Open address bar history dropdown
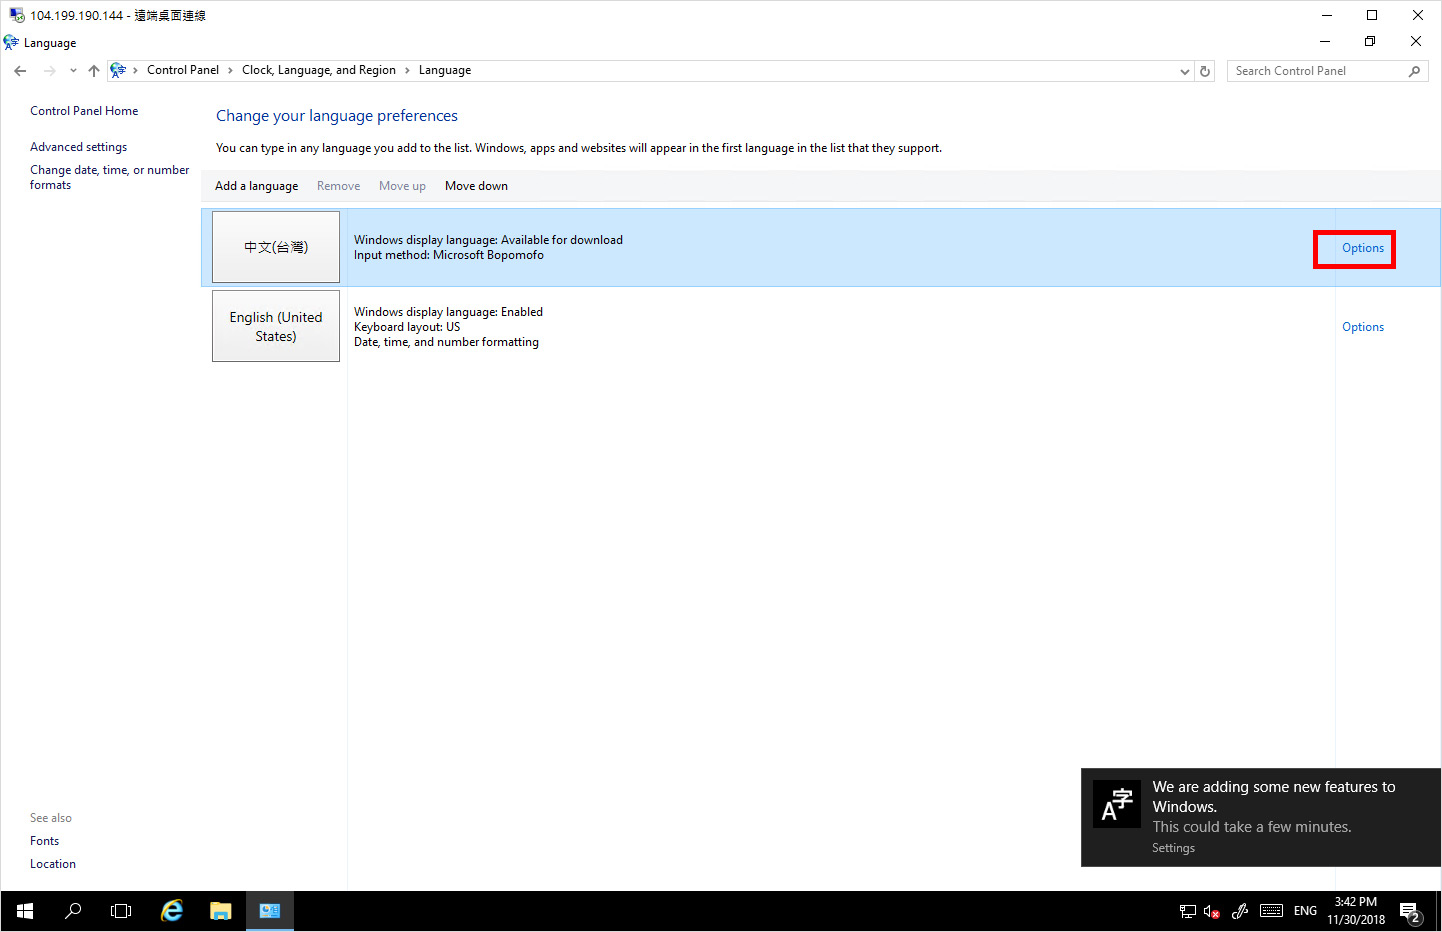This screenshot has width=1442, height=932. [x=1185, y=71]
